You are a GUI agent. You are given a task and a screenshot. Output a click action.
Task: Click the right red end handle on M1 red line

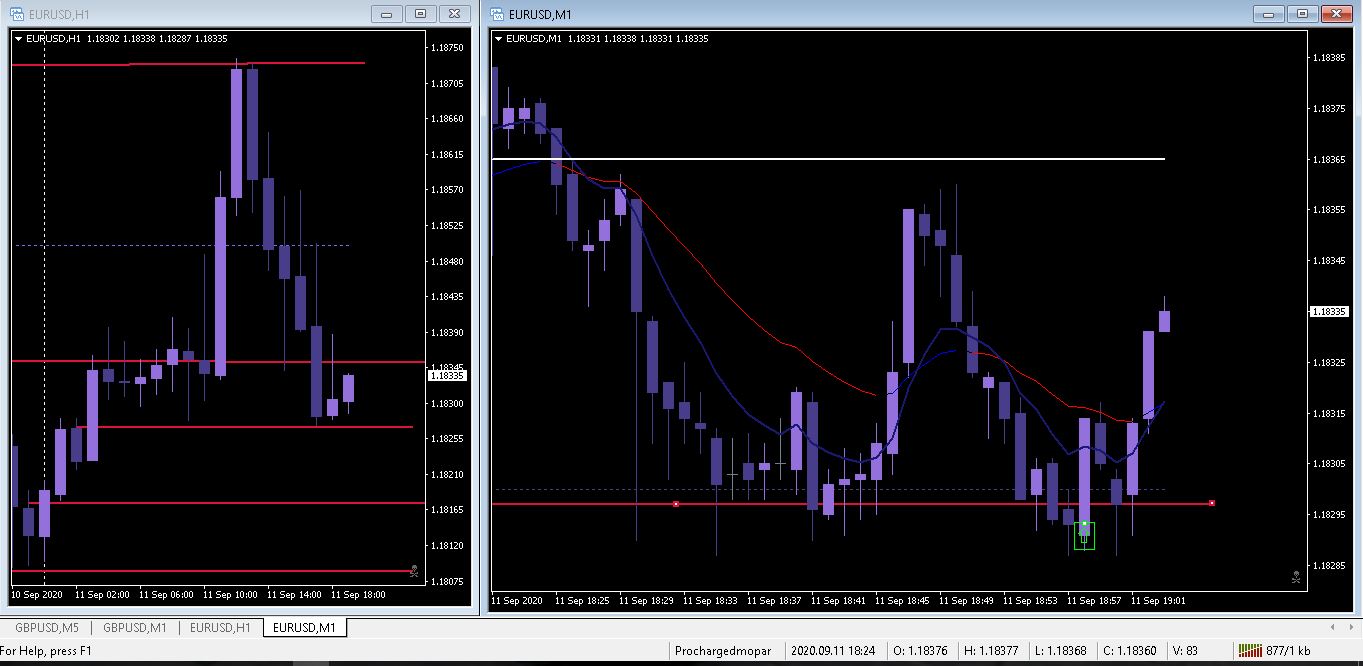pyautogui.click(x=1212, y=503)
